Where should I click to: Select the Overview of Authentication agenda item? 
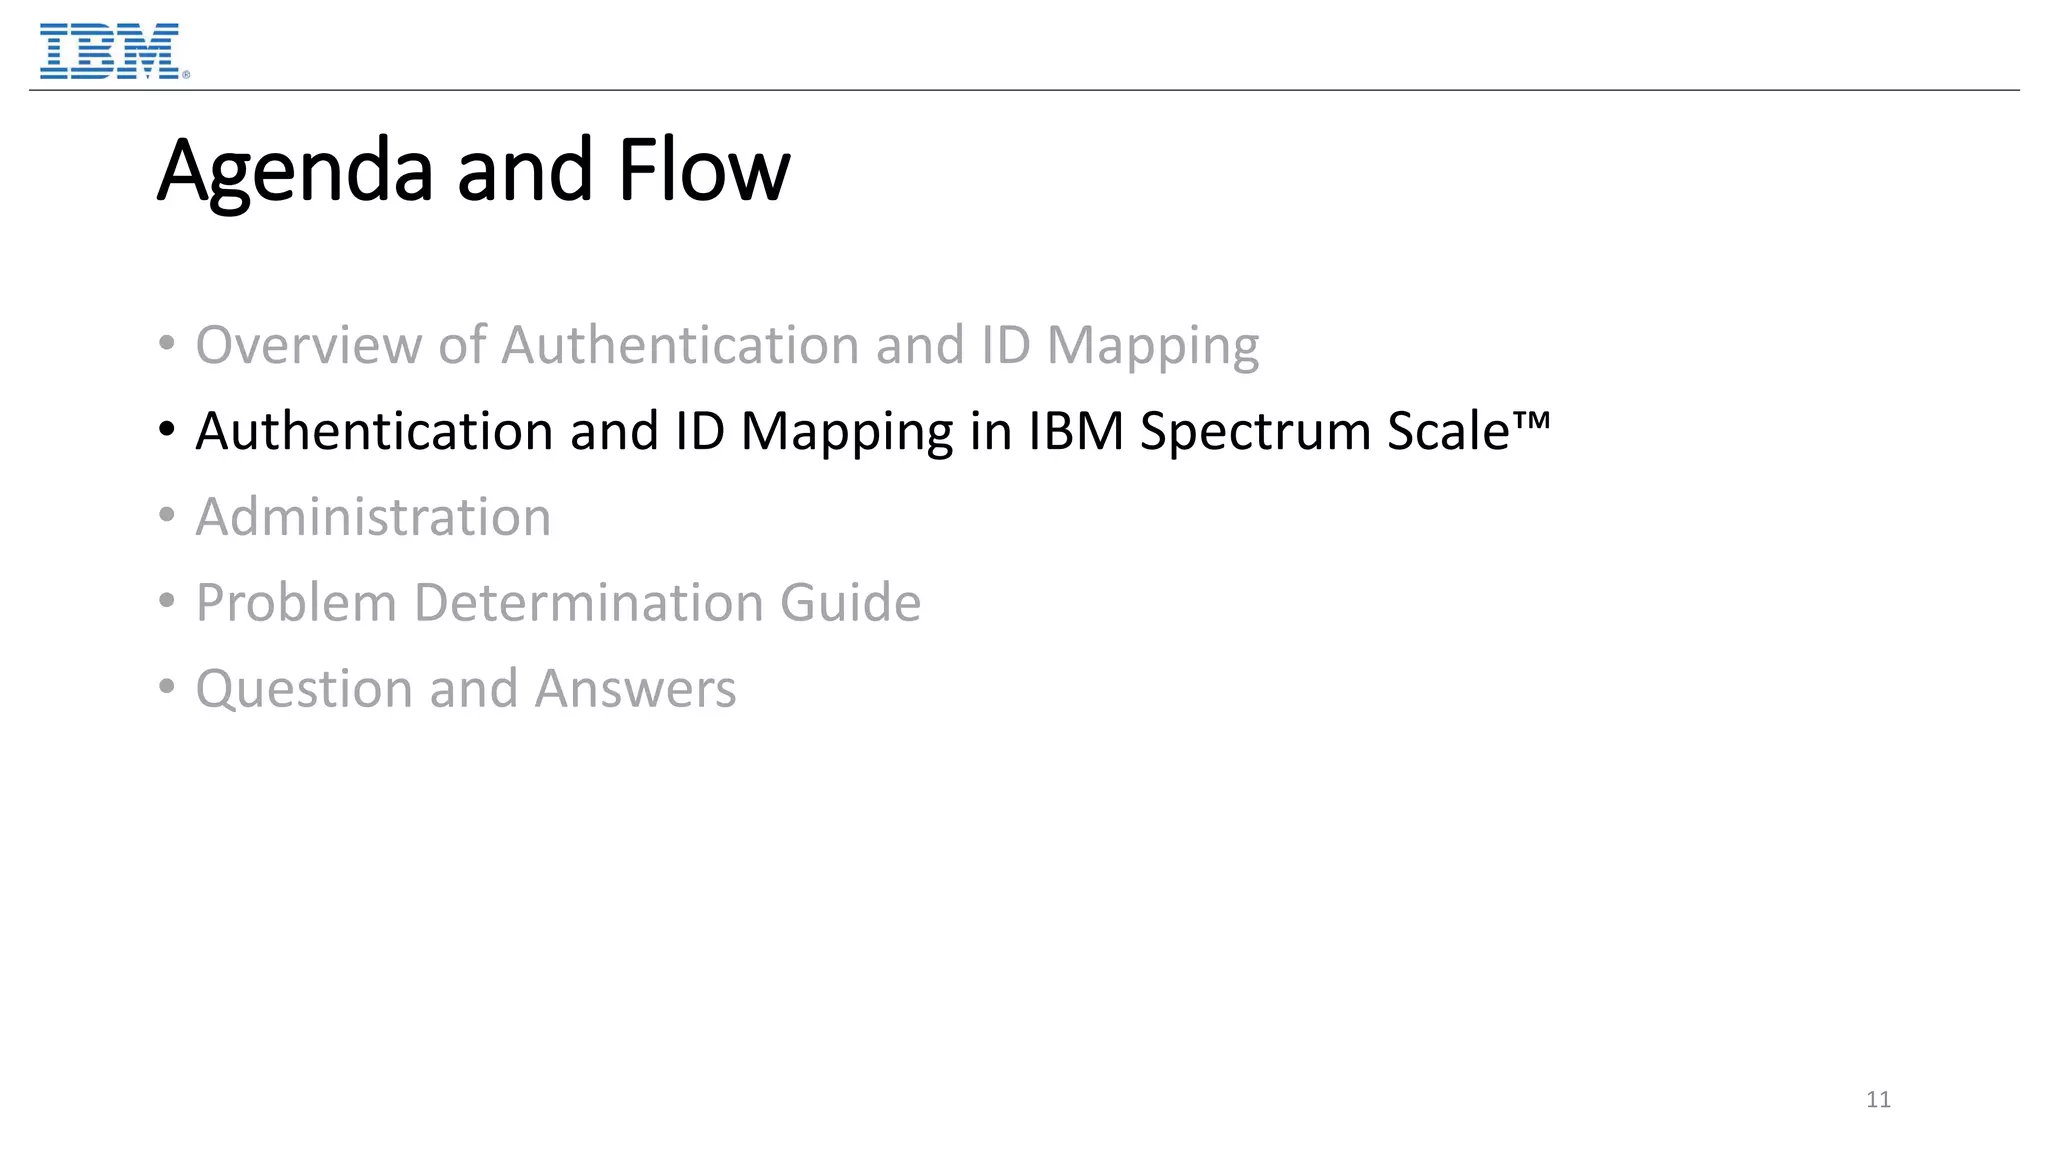coord(727,345)
